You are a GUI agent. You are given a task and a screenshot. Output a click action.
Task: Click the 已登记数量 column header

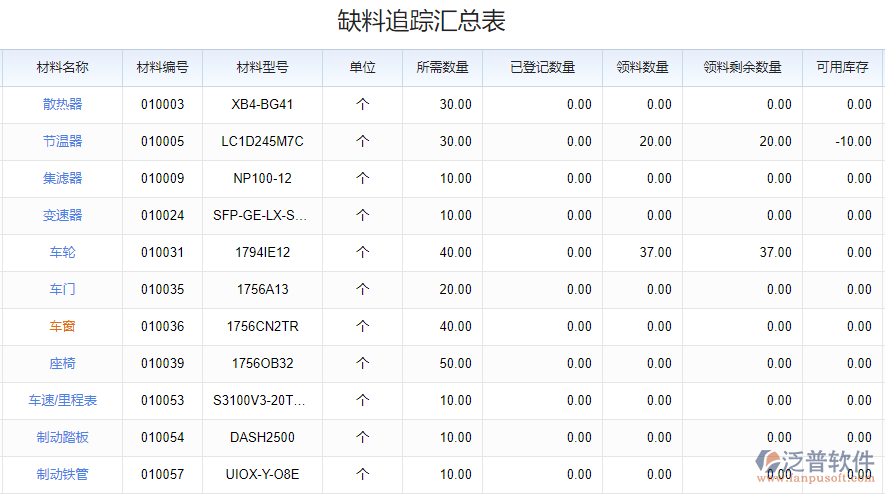point(542,68)
